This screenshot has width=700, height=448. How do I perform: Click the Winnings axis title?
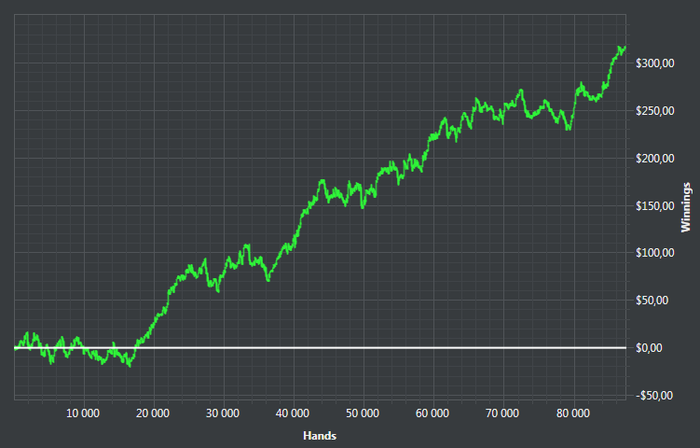click(x=686, y=207)
